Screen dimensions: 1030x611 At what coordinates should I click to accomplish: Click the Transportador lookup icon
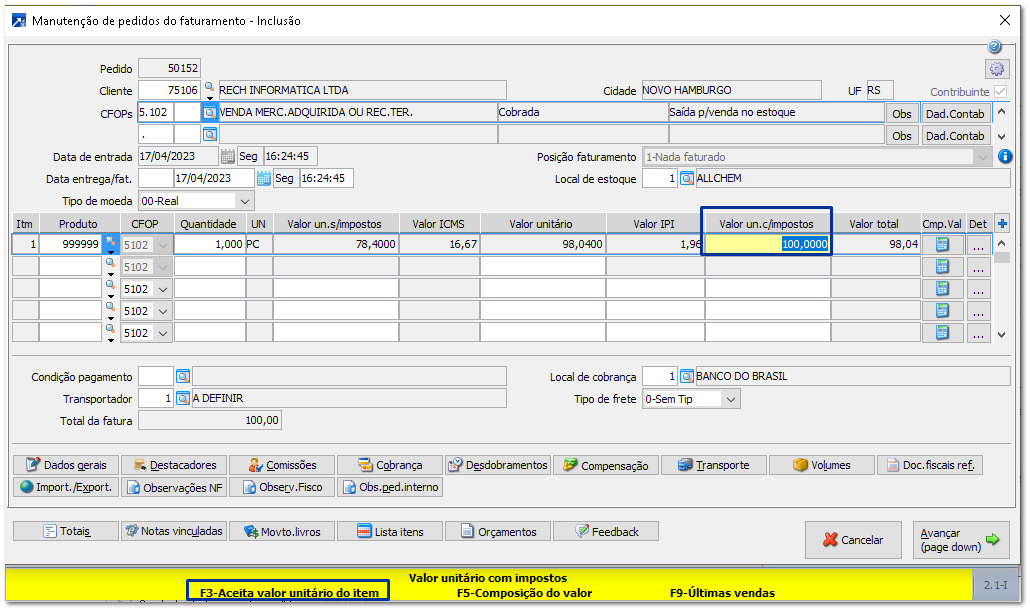pos(183,399)
